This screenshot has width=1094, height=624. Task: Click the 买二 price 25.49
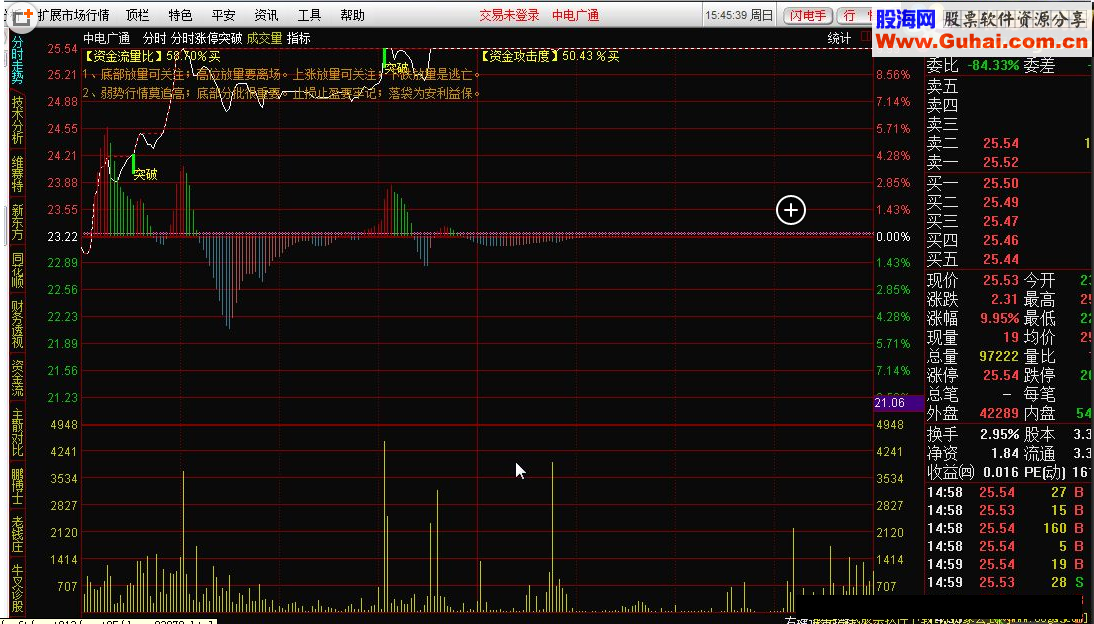tap(1001, 202)
